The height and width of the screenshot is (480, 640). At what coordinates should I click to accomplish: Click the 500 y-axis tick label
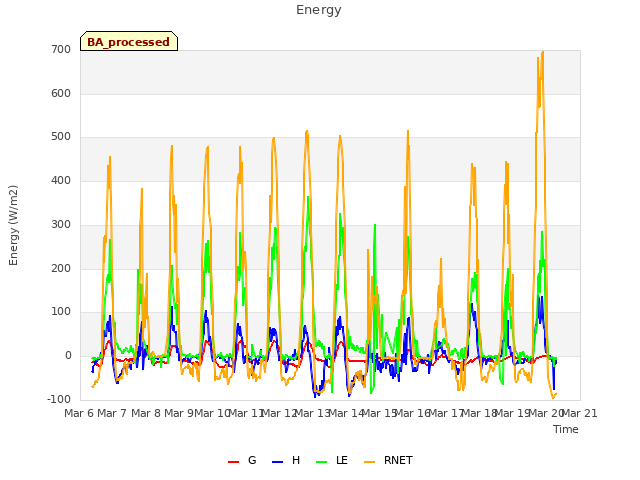(61, 137)
